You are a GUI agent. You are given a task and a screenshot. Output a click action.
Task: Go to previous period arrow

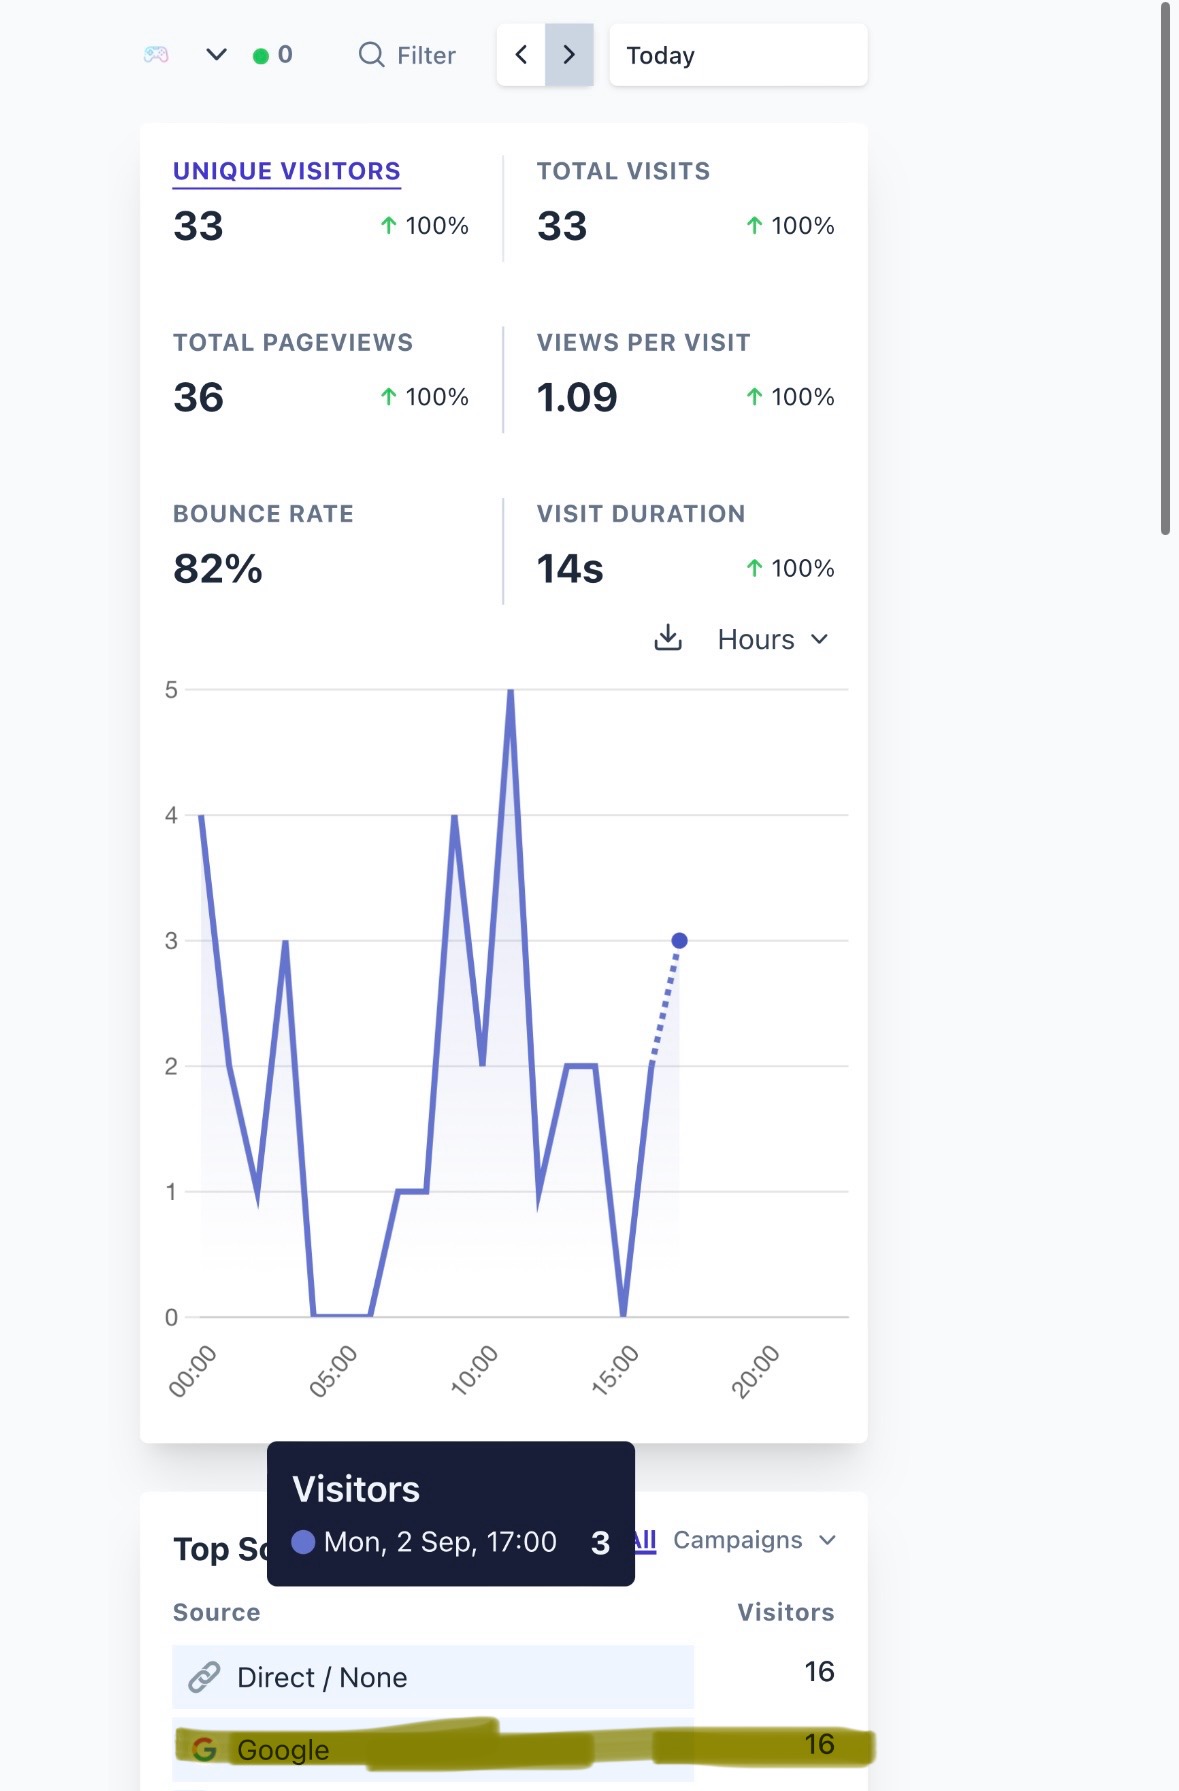coord(521,55)
